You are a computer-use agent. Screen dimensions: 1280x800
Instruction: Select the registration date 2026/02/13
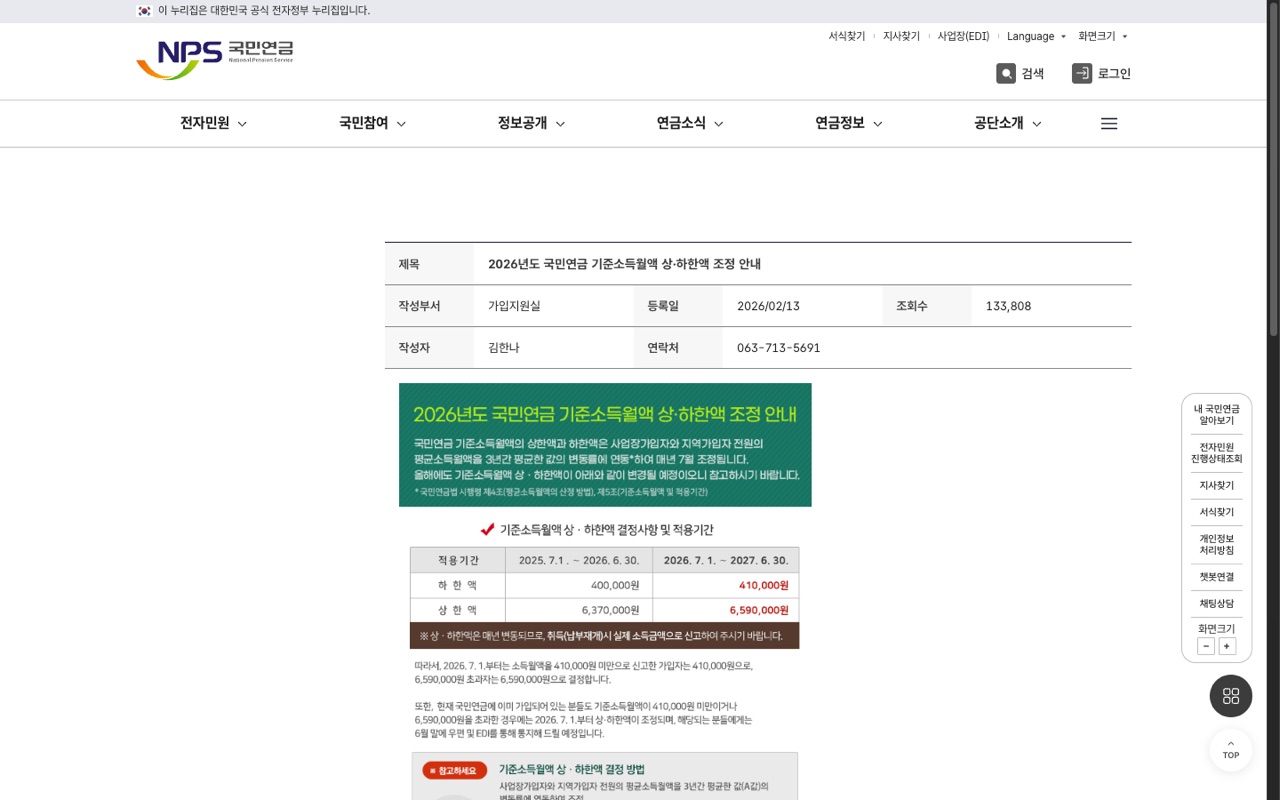click(768, 306)
